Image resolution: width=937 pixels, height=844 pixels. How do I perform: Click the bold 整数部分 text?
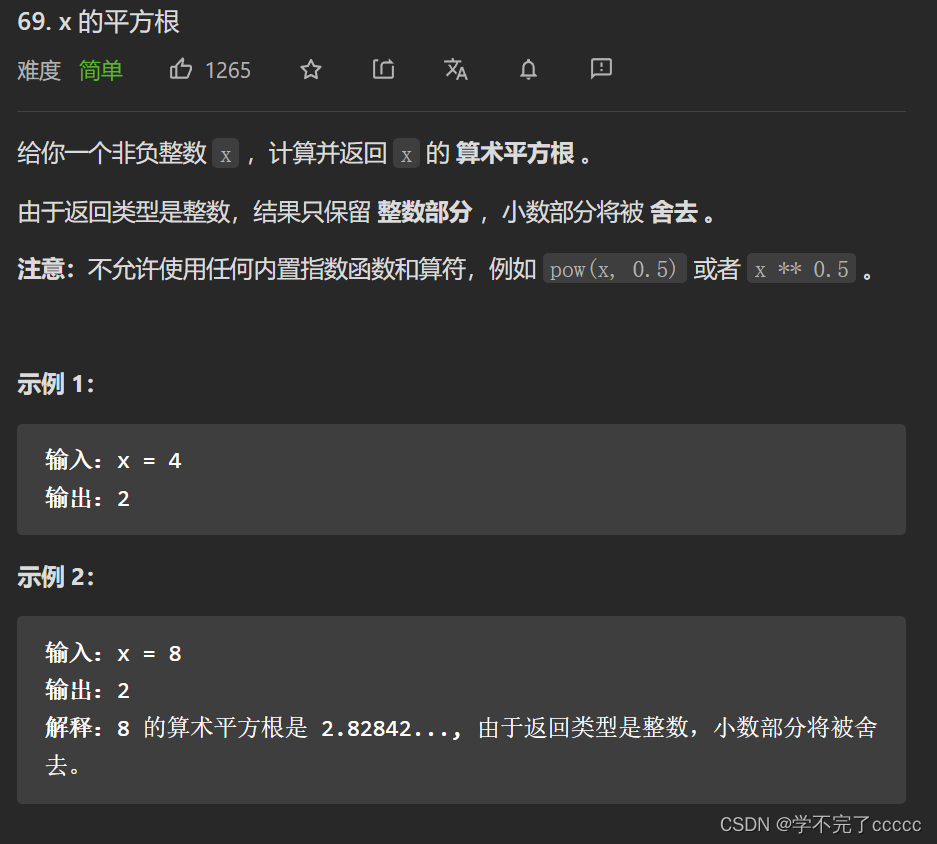(424, 212)
